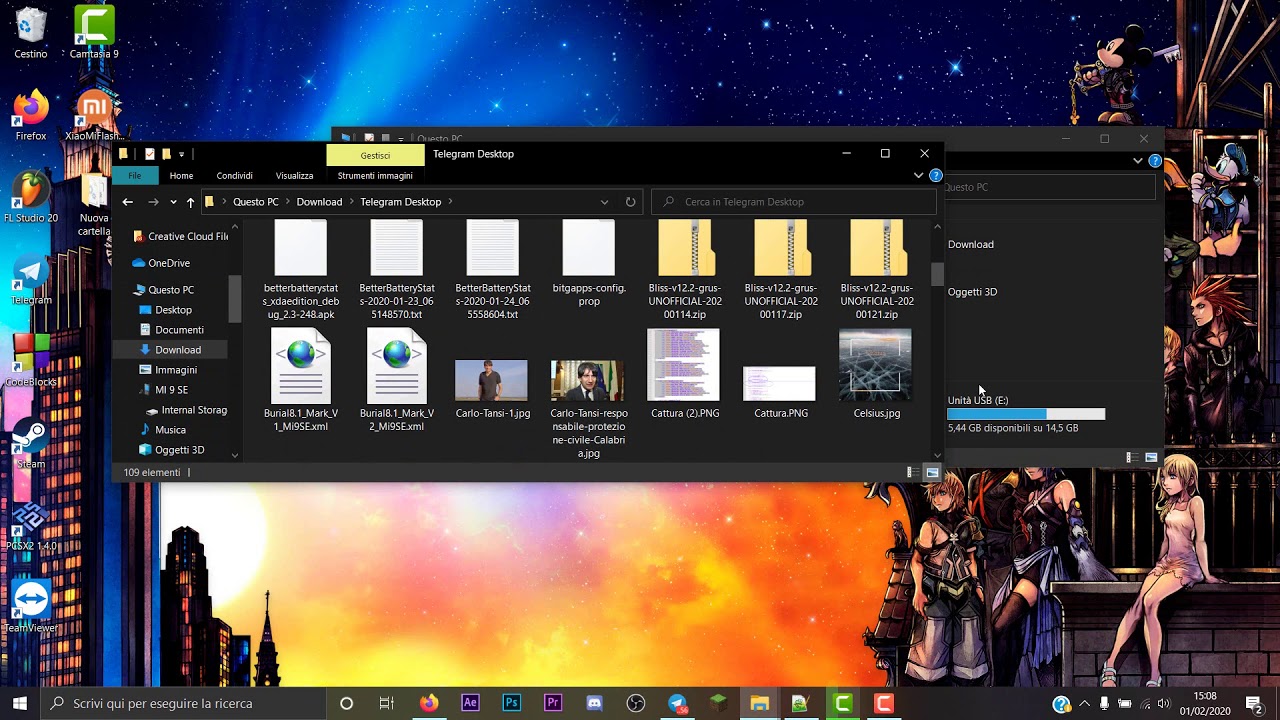This screenshot has width=1280, height=720.
Task: Open After Effects from the taskbar
Action: tap(470, 703)
